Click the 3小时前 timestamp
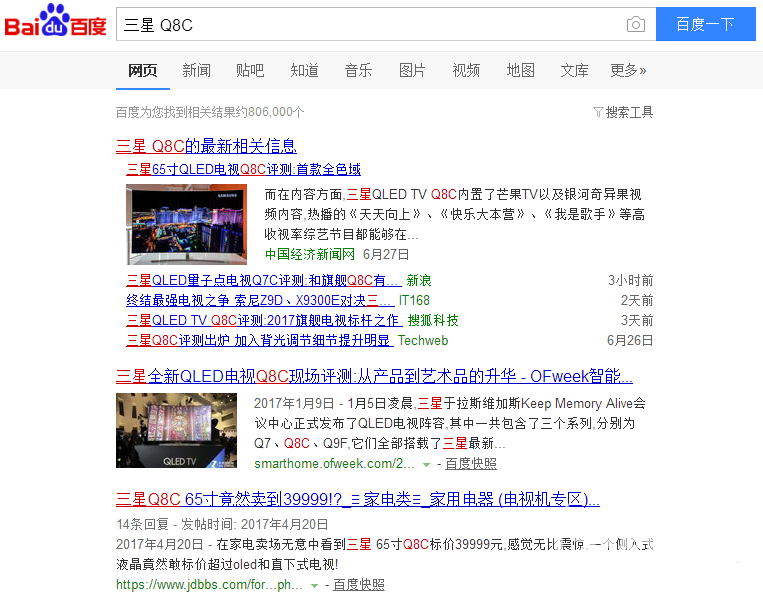Viewport: 763px width, 602px height. 630,280
